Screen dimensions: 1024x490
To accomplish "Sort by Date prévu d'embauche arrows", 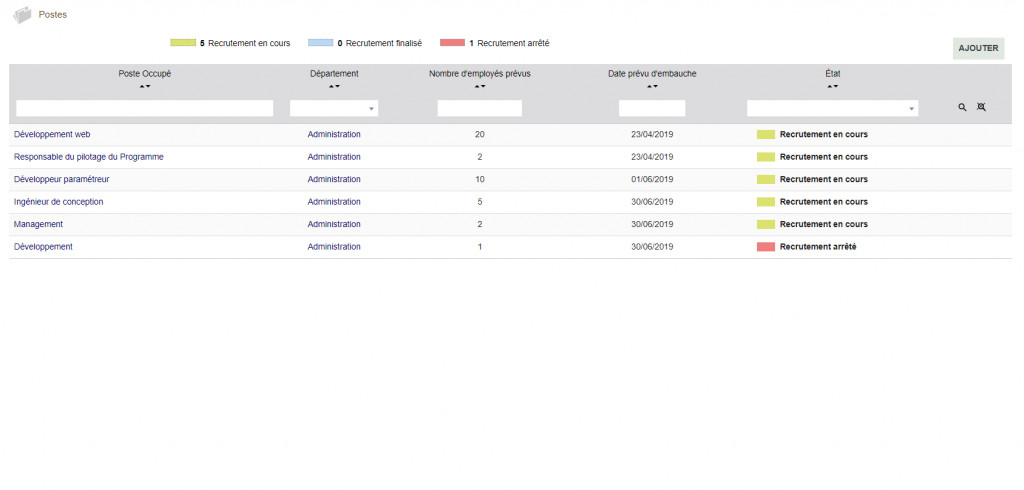I will [x=652, y=87].
